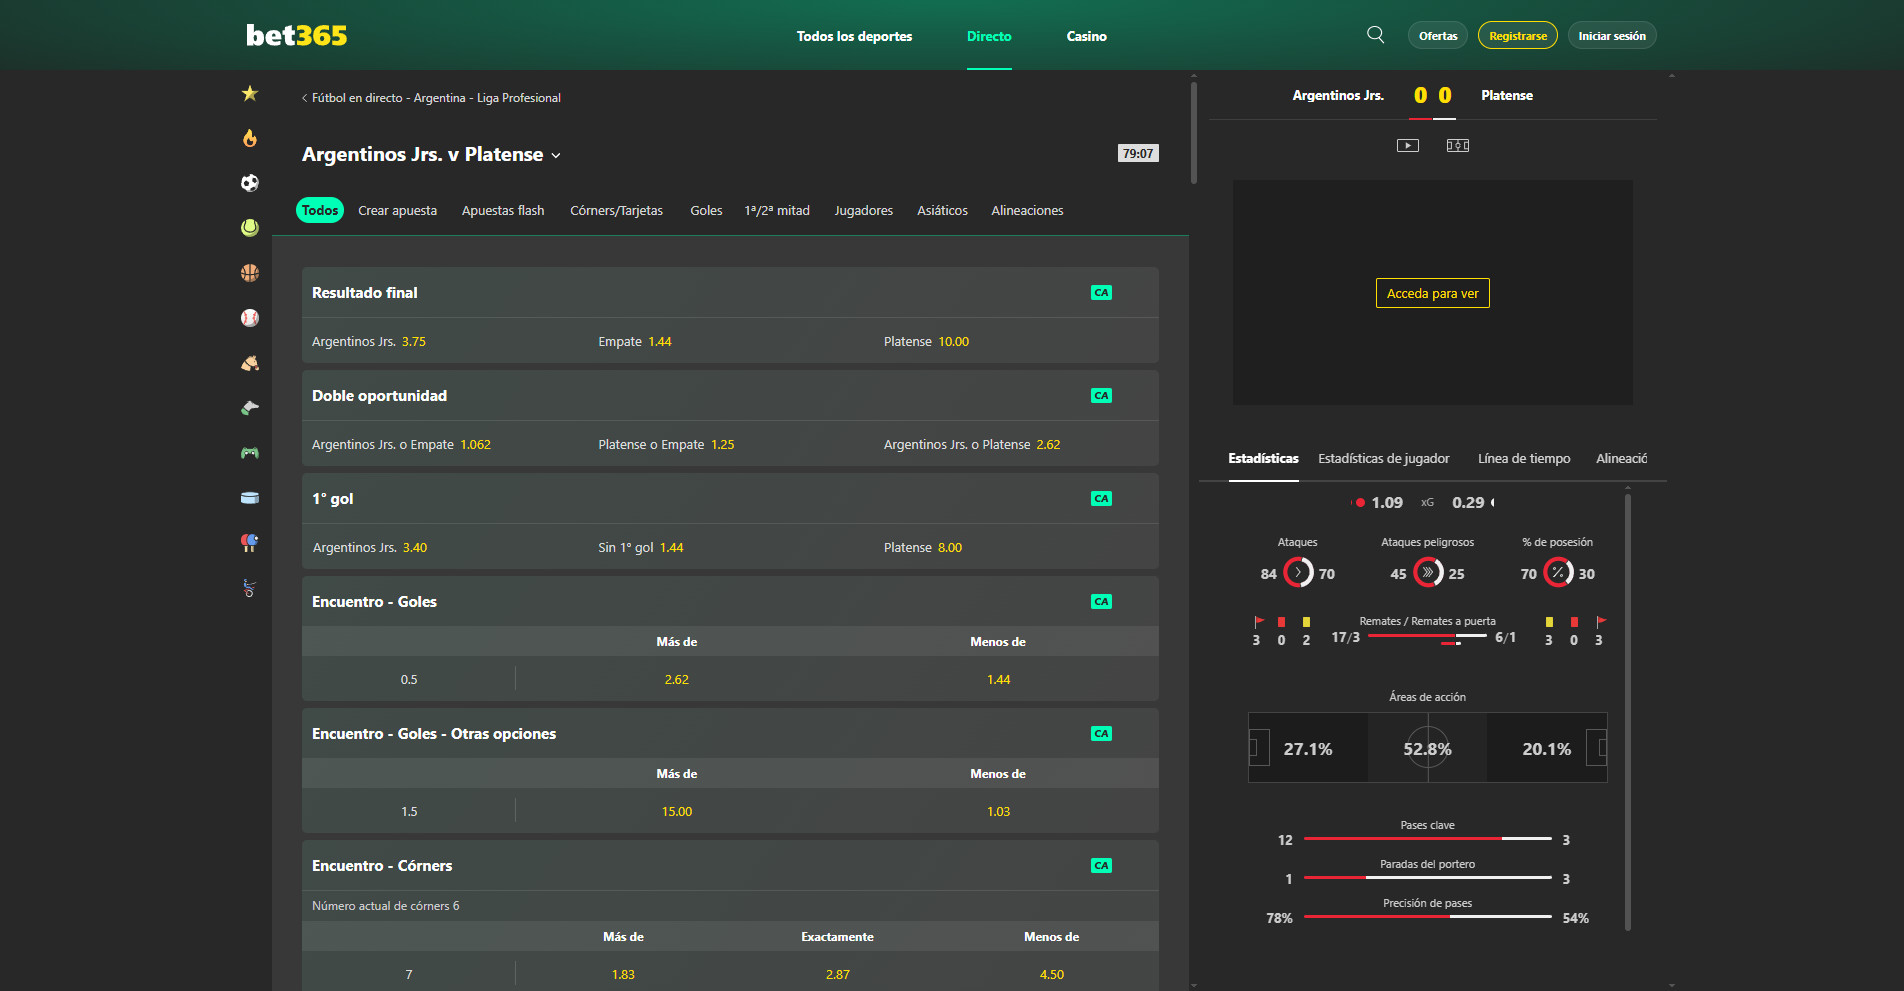
Task: Collapse the 1° gol market
Action: [x=730, y=499]
